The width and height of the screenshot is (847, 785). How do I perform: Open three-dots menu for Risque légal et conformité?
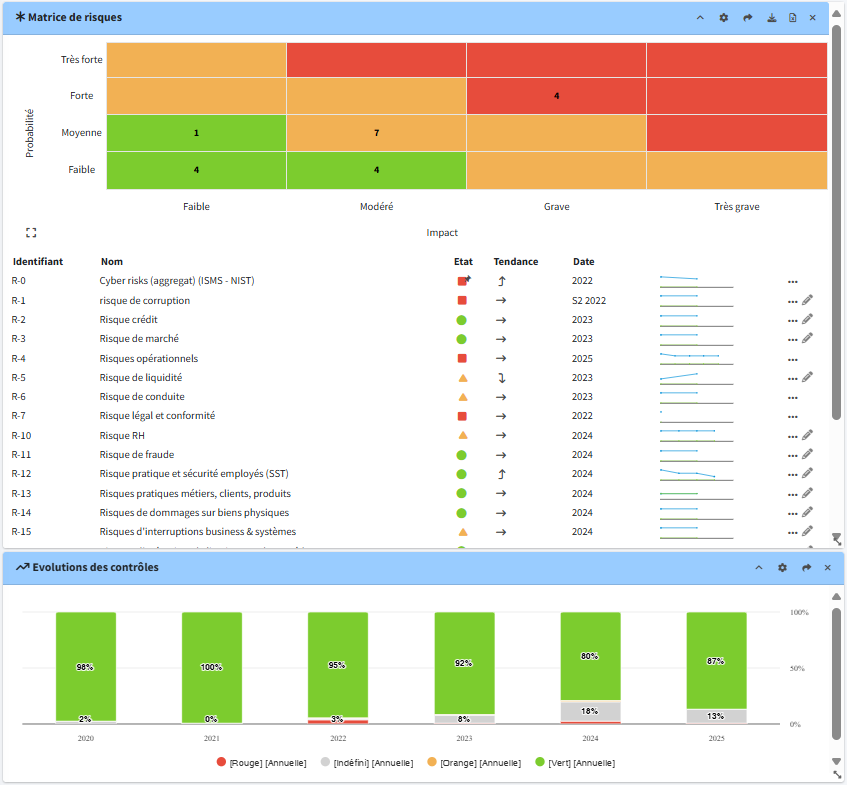click(x=793, y=417)
